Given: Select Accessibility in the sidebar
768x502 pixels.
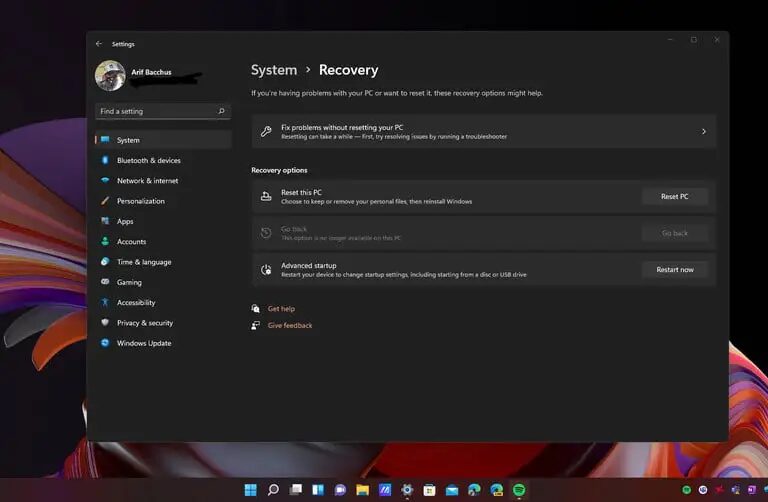Looking at the screenshot, I should click(x=136, y=302).
